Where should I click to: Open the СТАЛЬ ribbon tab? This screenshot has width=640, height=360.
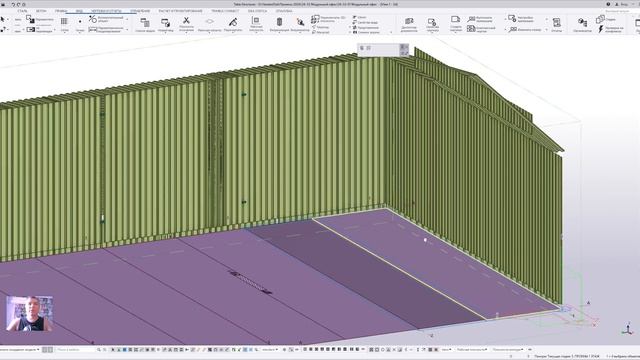tap(22, 11)
